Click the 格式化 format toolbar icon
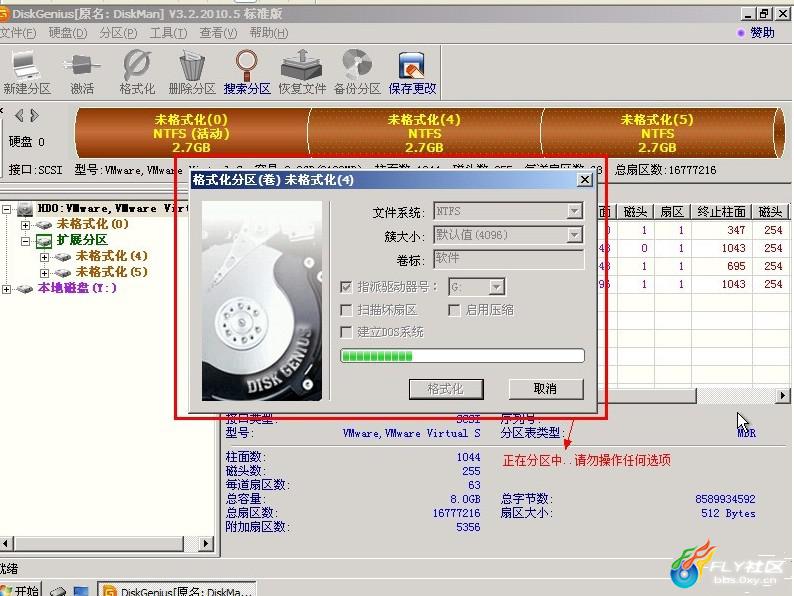Screen dimensions: 794x596 (x=137, y=72)
